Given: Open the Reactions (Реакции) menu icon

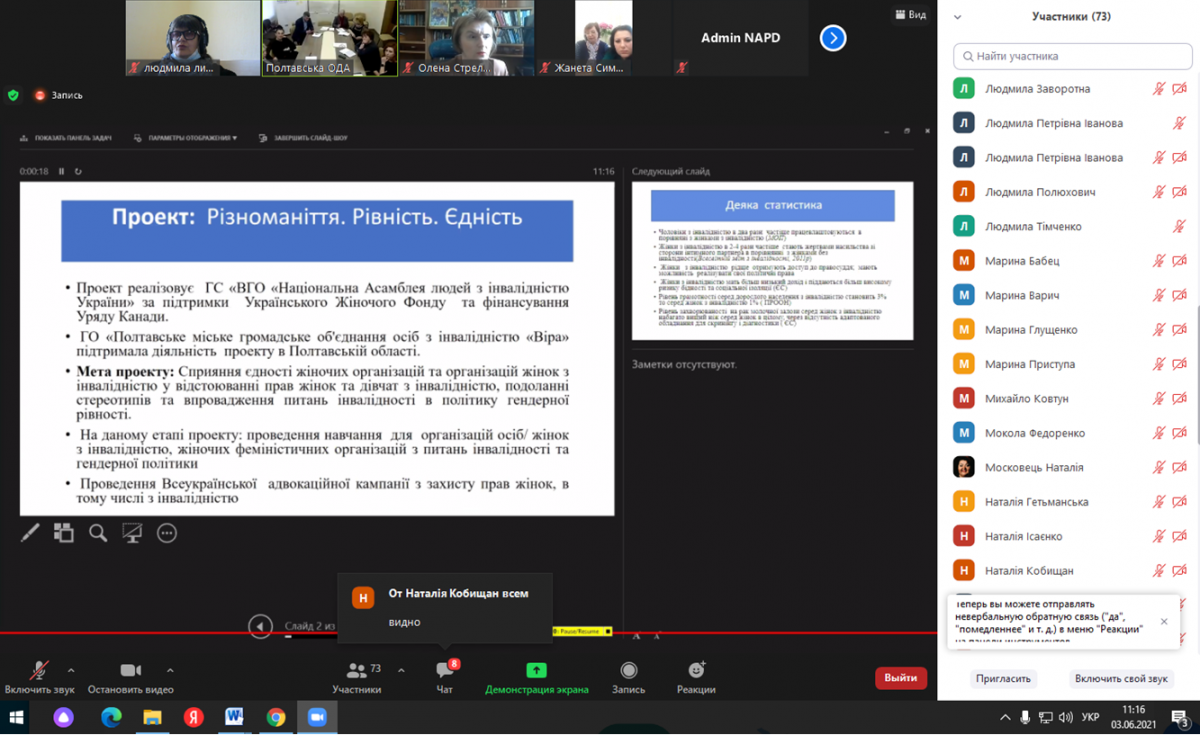Looking at the screenshot, I should click(696, 671).
